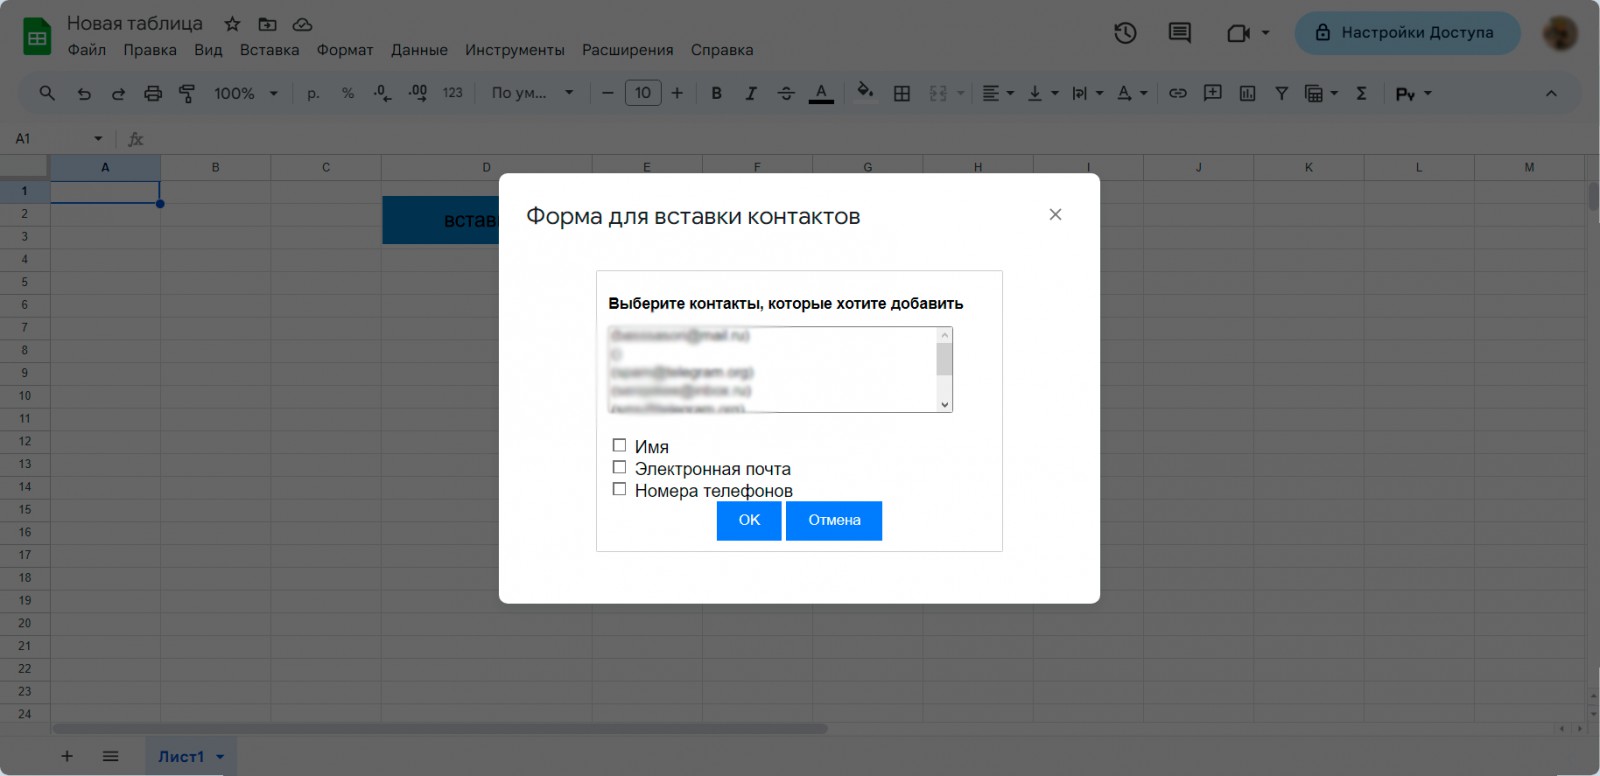The width and height of the screenshot is (1600, 776).
Task: Open the Файл menu
Action: point(87,50)
